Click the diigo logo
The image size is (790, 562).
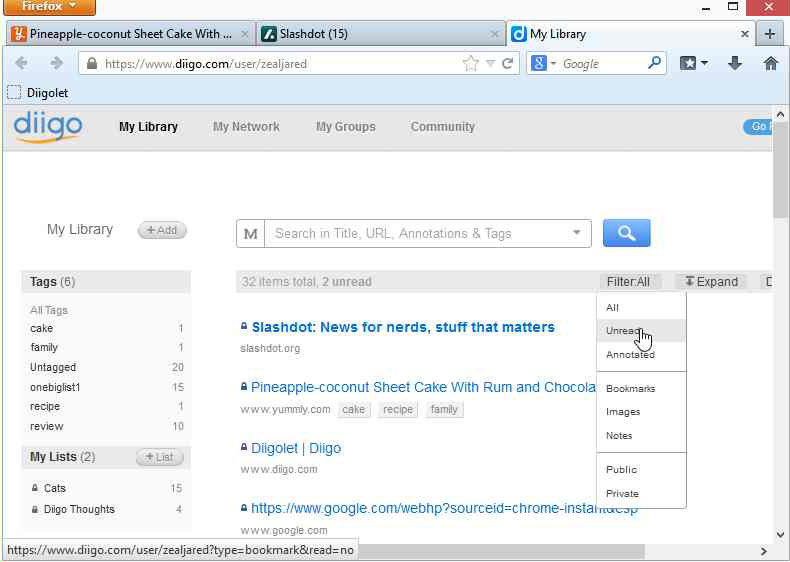click(48, 127)
